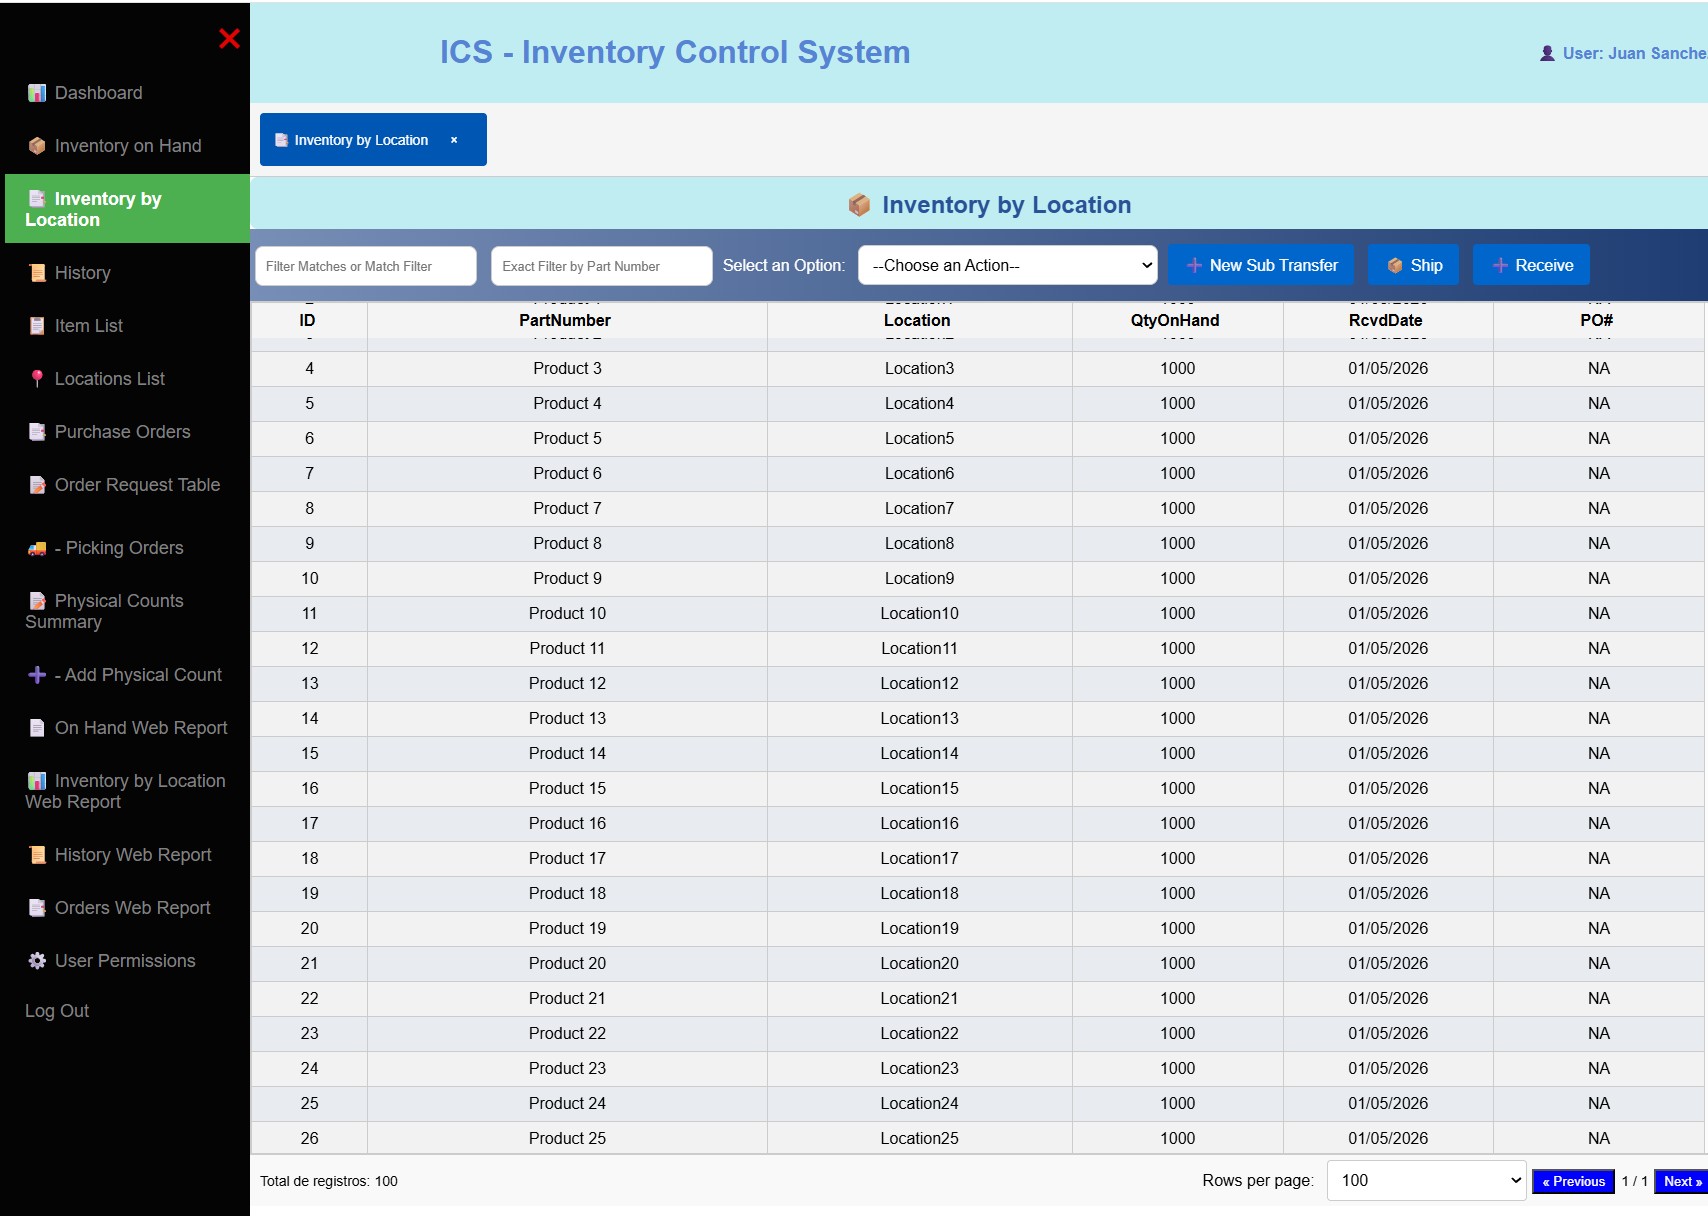Click the Add Physical Count plus icon
Image resolution: width=1708 pixels, height=1216 pixels.
click(37, 675)
